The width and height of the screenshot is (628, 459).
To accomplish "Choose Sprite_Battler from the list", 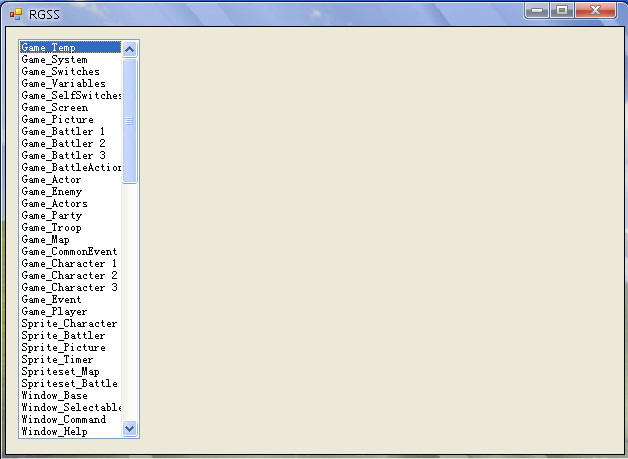I will 70,336.
